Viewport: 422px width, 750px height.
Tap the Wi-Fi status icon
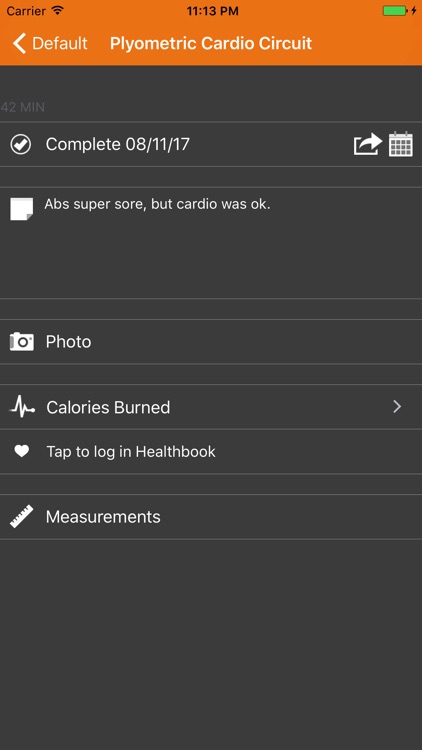pos(58,11)
